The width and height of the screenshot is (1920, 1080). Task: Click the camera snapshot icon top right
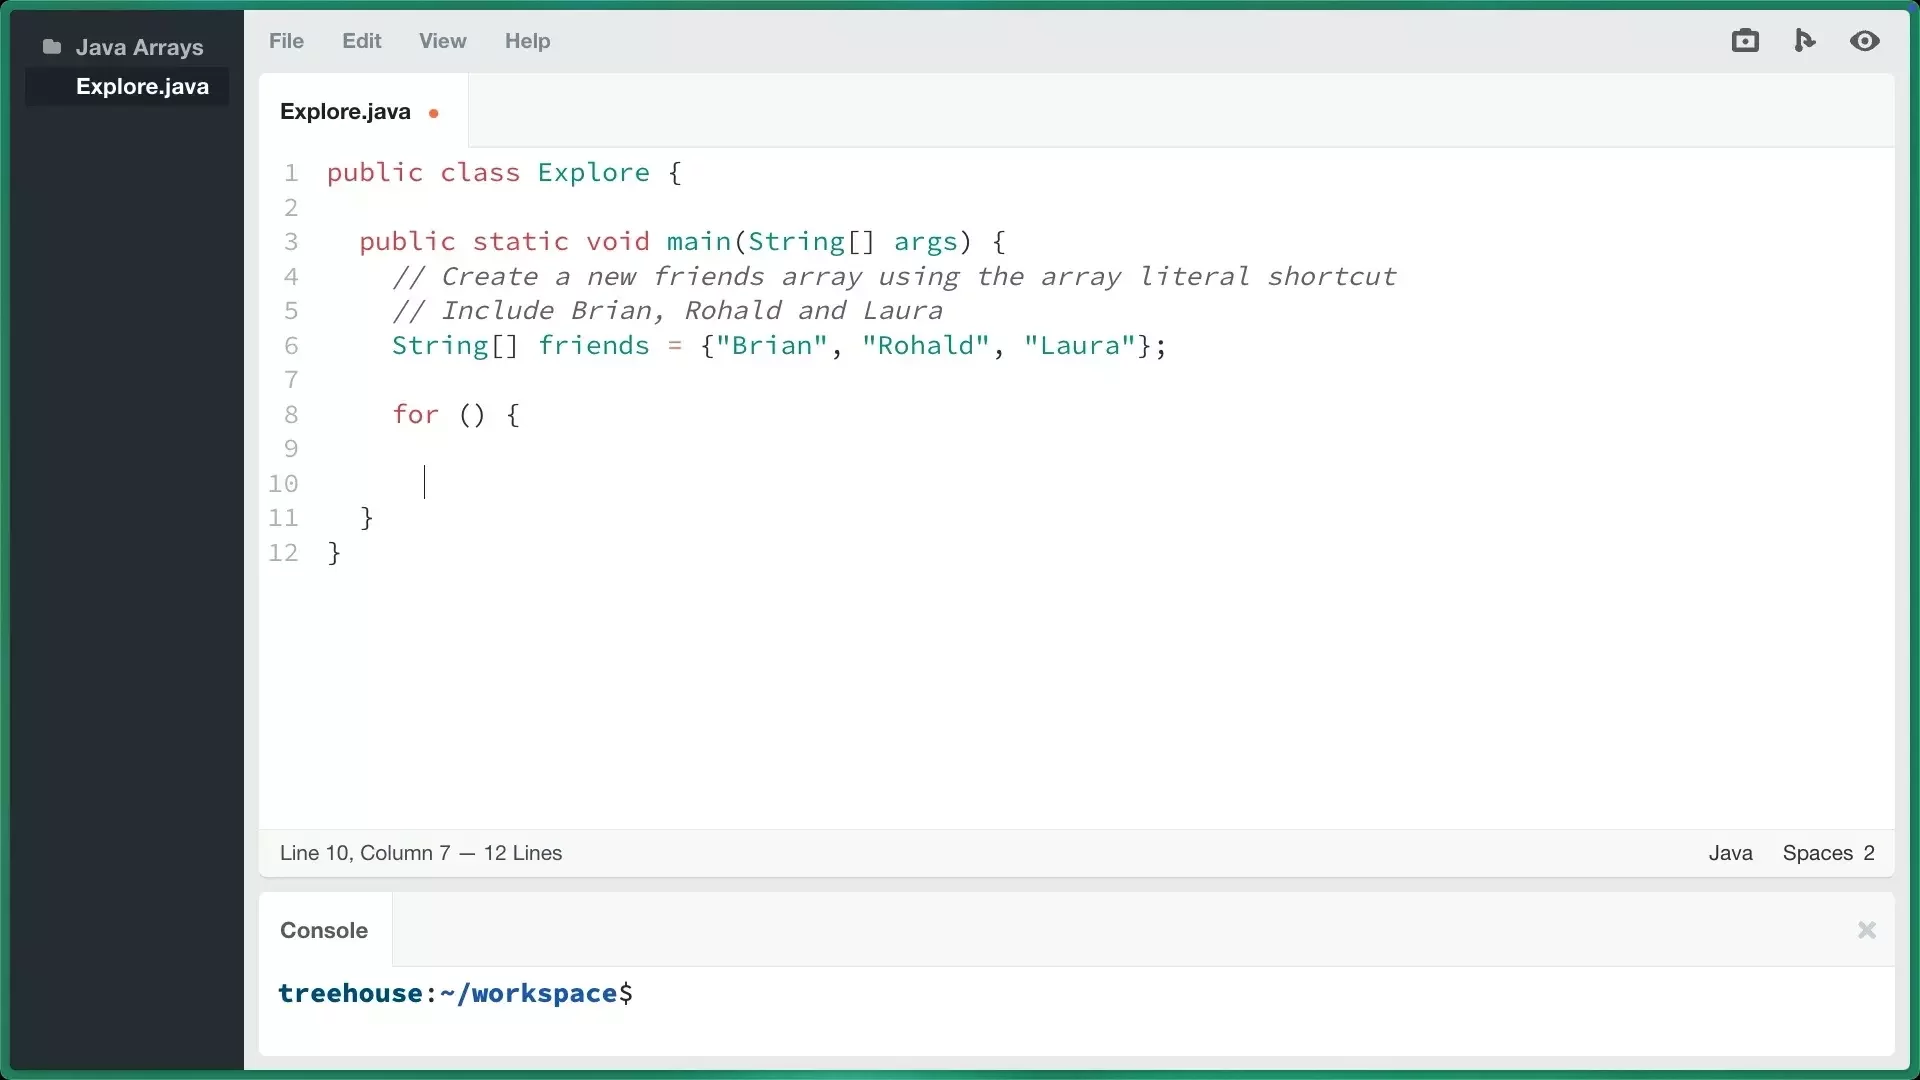point(1744,41)
